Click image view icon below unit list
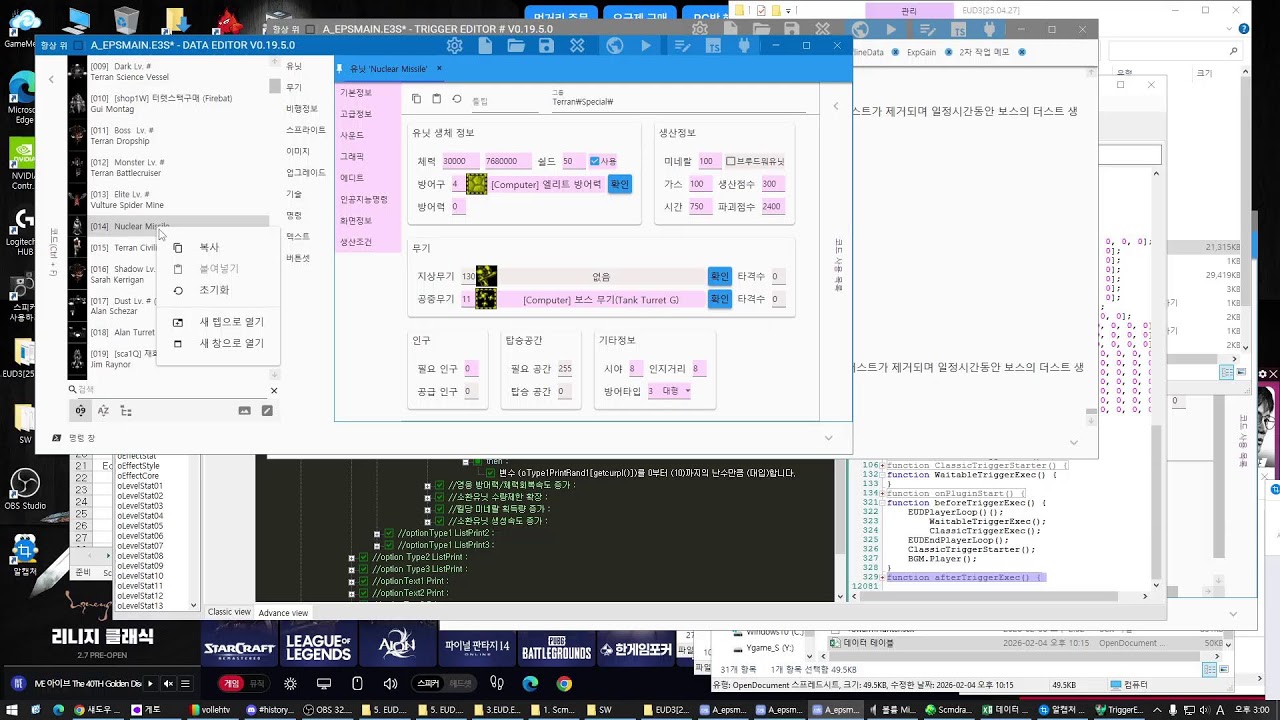Viewport: 1280px width, 720px height. point(244,411)
